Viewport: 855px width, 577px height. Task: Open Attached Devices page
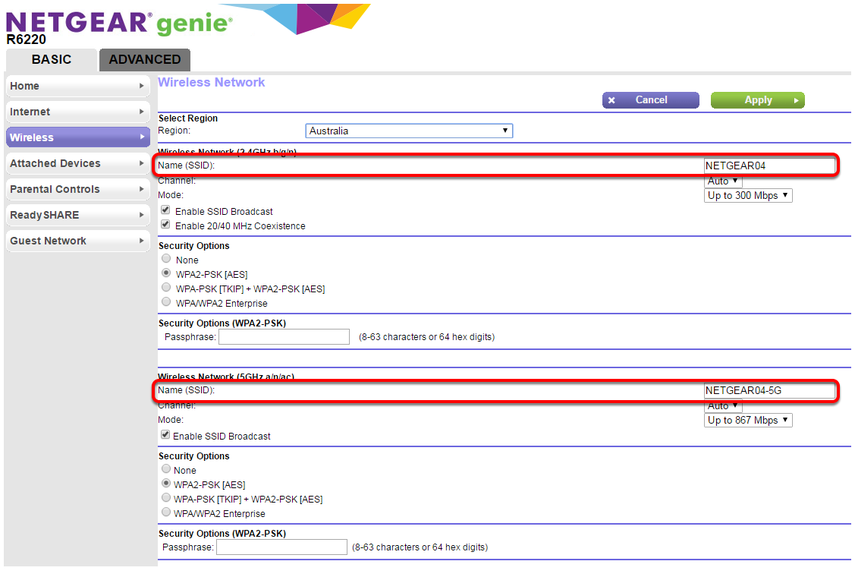click(77, 164)
